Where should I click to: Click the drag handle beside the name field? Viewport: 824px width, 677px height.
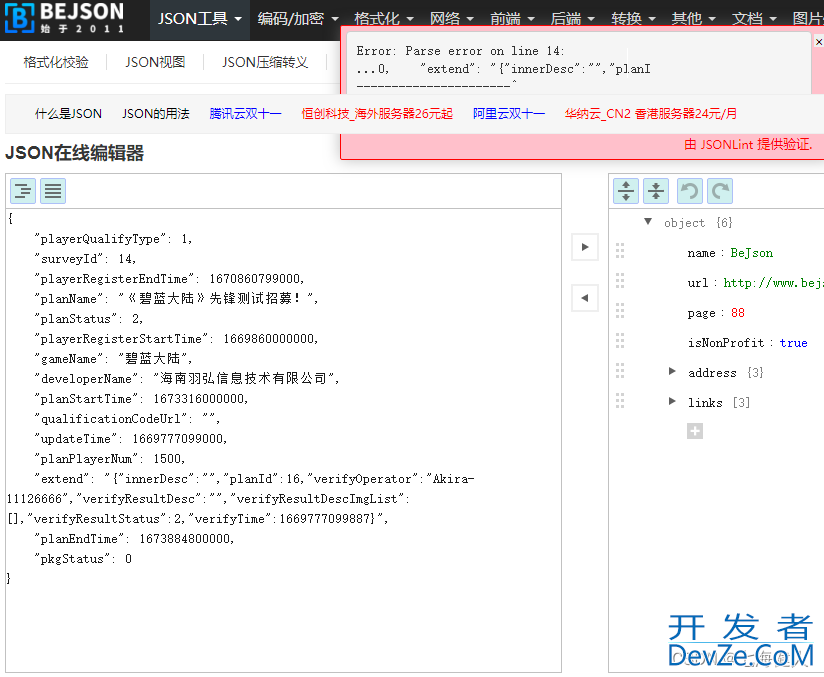(x=620, y=251)
